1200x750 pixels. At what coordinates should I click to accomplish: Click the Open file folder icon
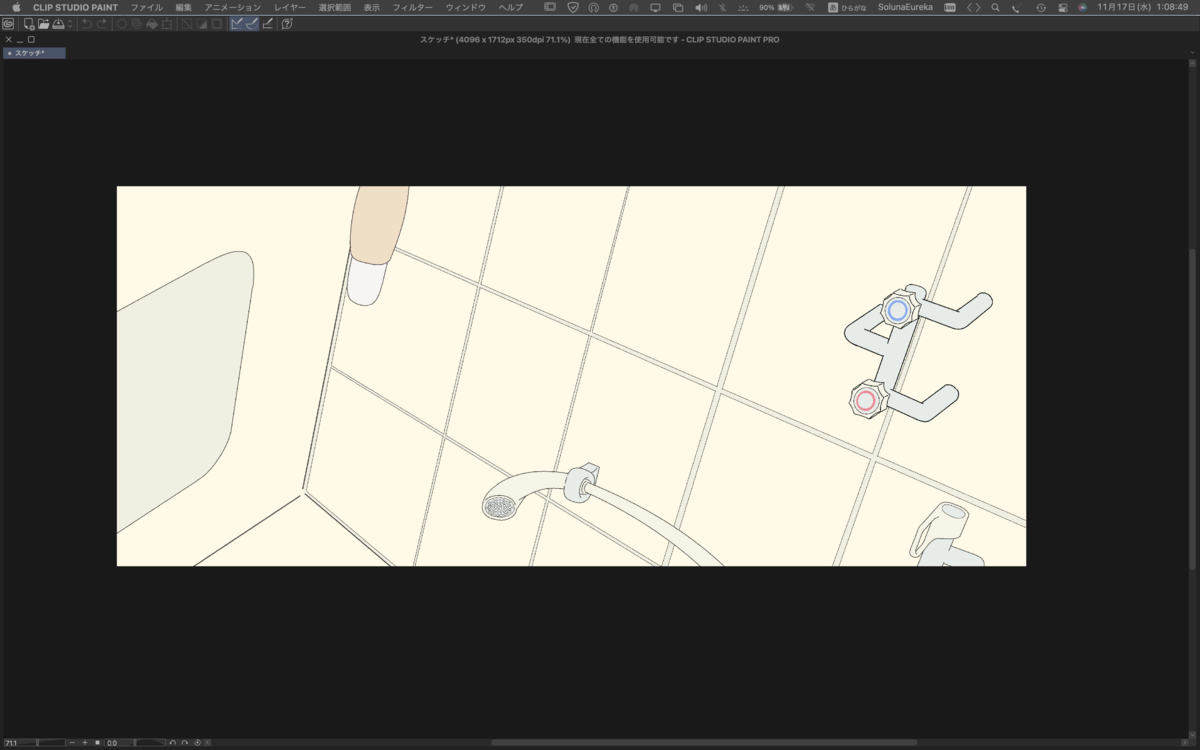44,24
